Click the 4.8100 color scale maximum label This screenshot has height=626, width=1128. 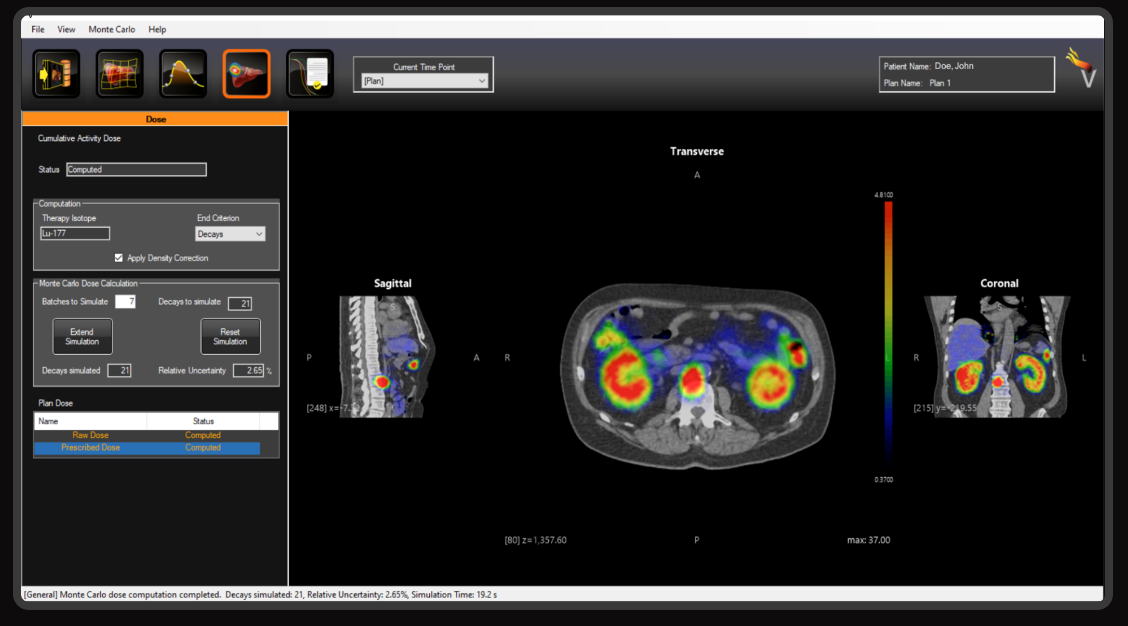coord(883,195)
